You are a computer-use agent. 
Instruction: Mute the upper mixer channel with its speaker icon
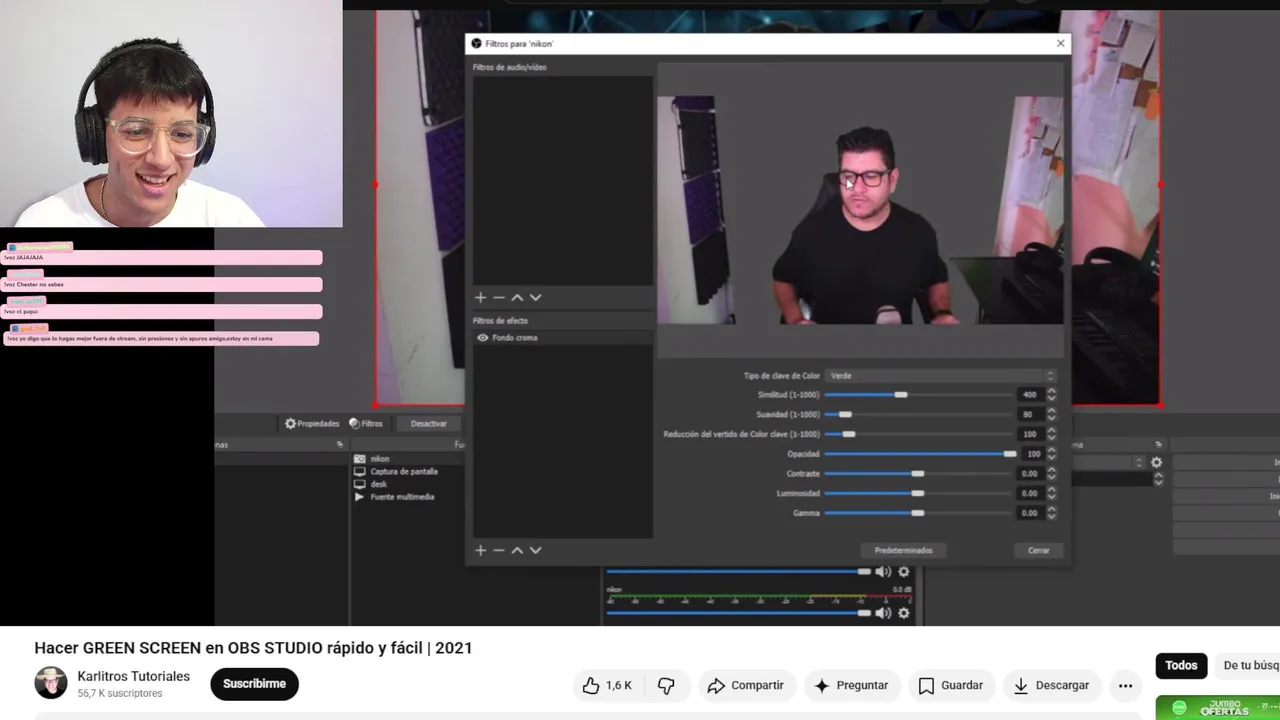click(x=883, y=572)
